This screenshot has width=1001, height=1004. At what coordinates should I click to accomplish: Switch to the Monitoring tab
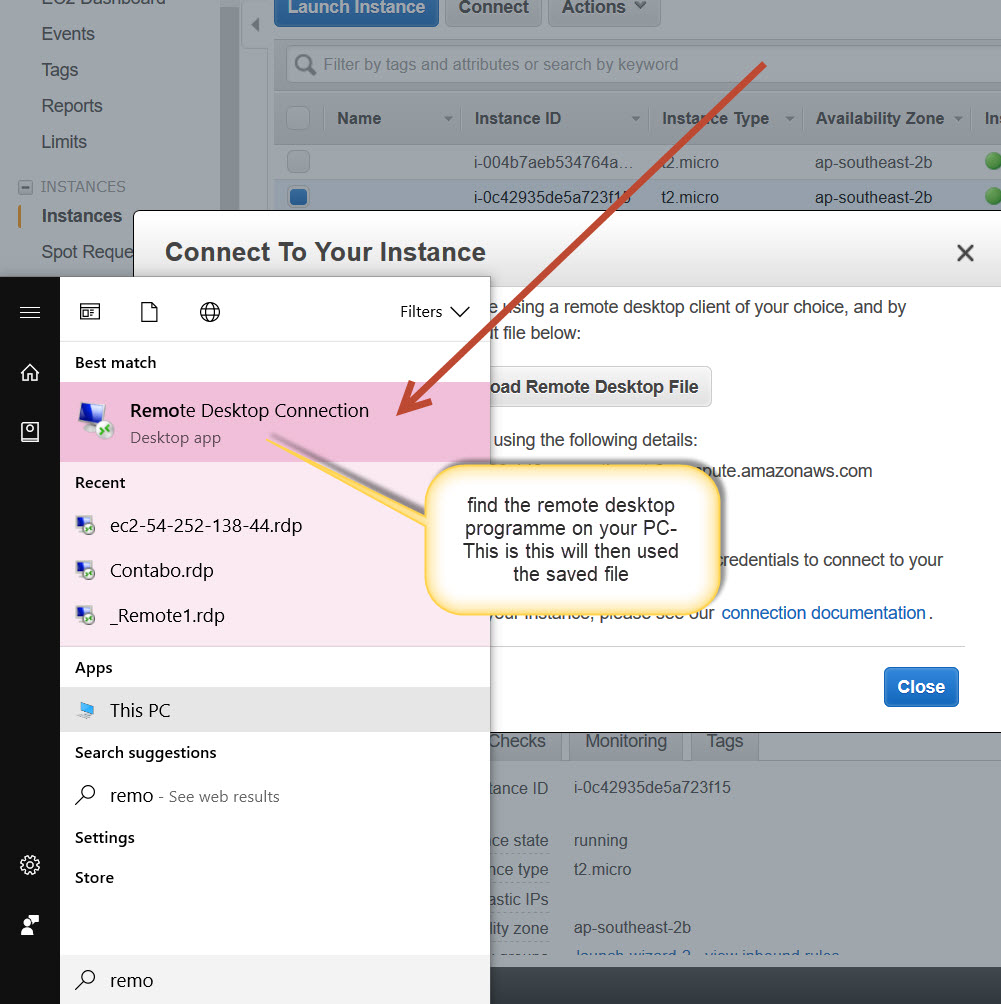click(626, 741)
